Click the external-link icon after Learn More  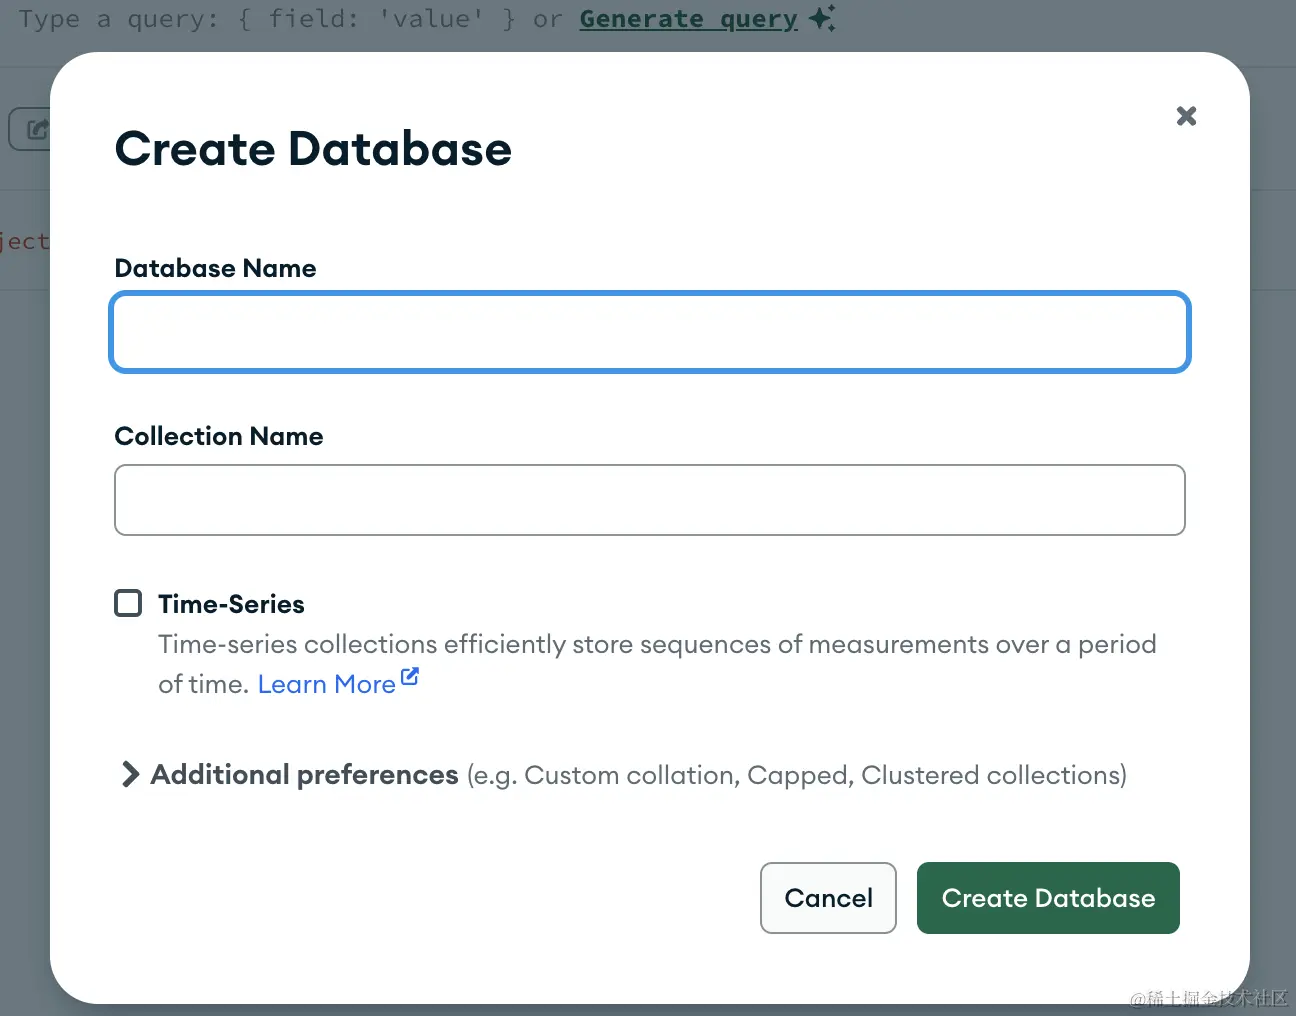410,677
